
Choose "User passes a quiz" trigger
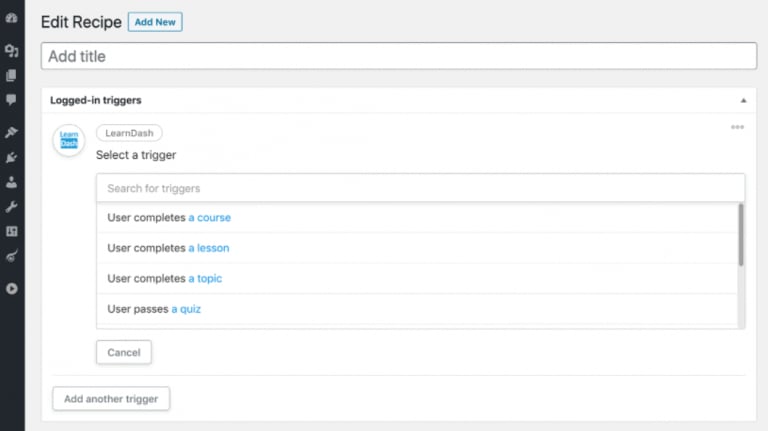154,309
